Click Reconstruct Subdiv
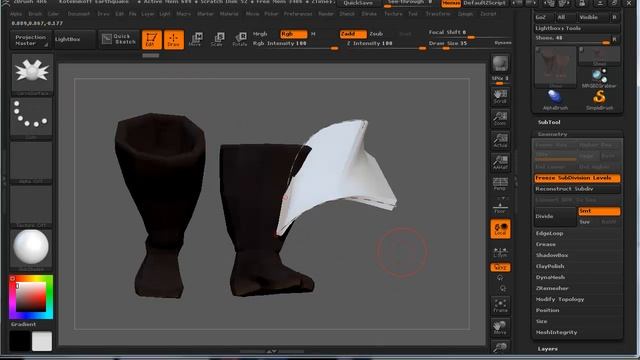The image size is (640, 360). 577,189
